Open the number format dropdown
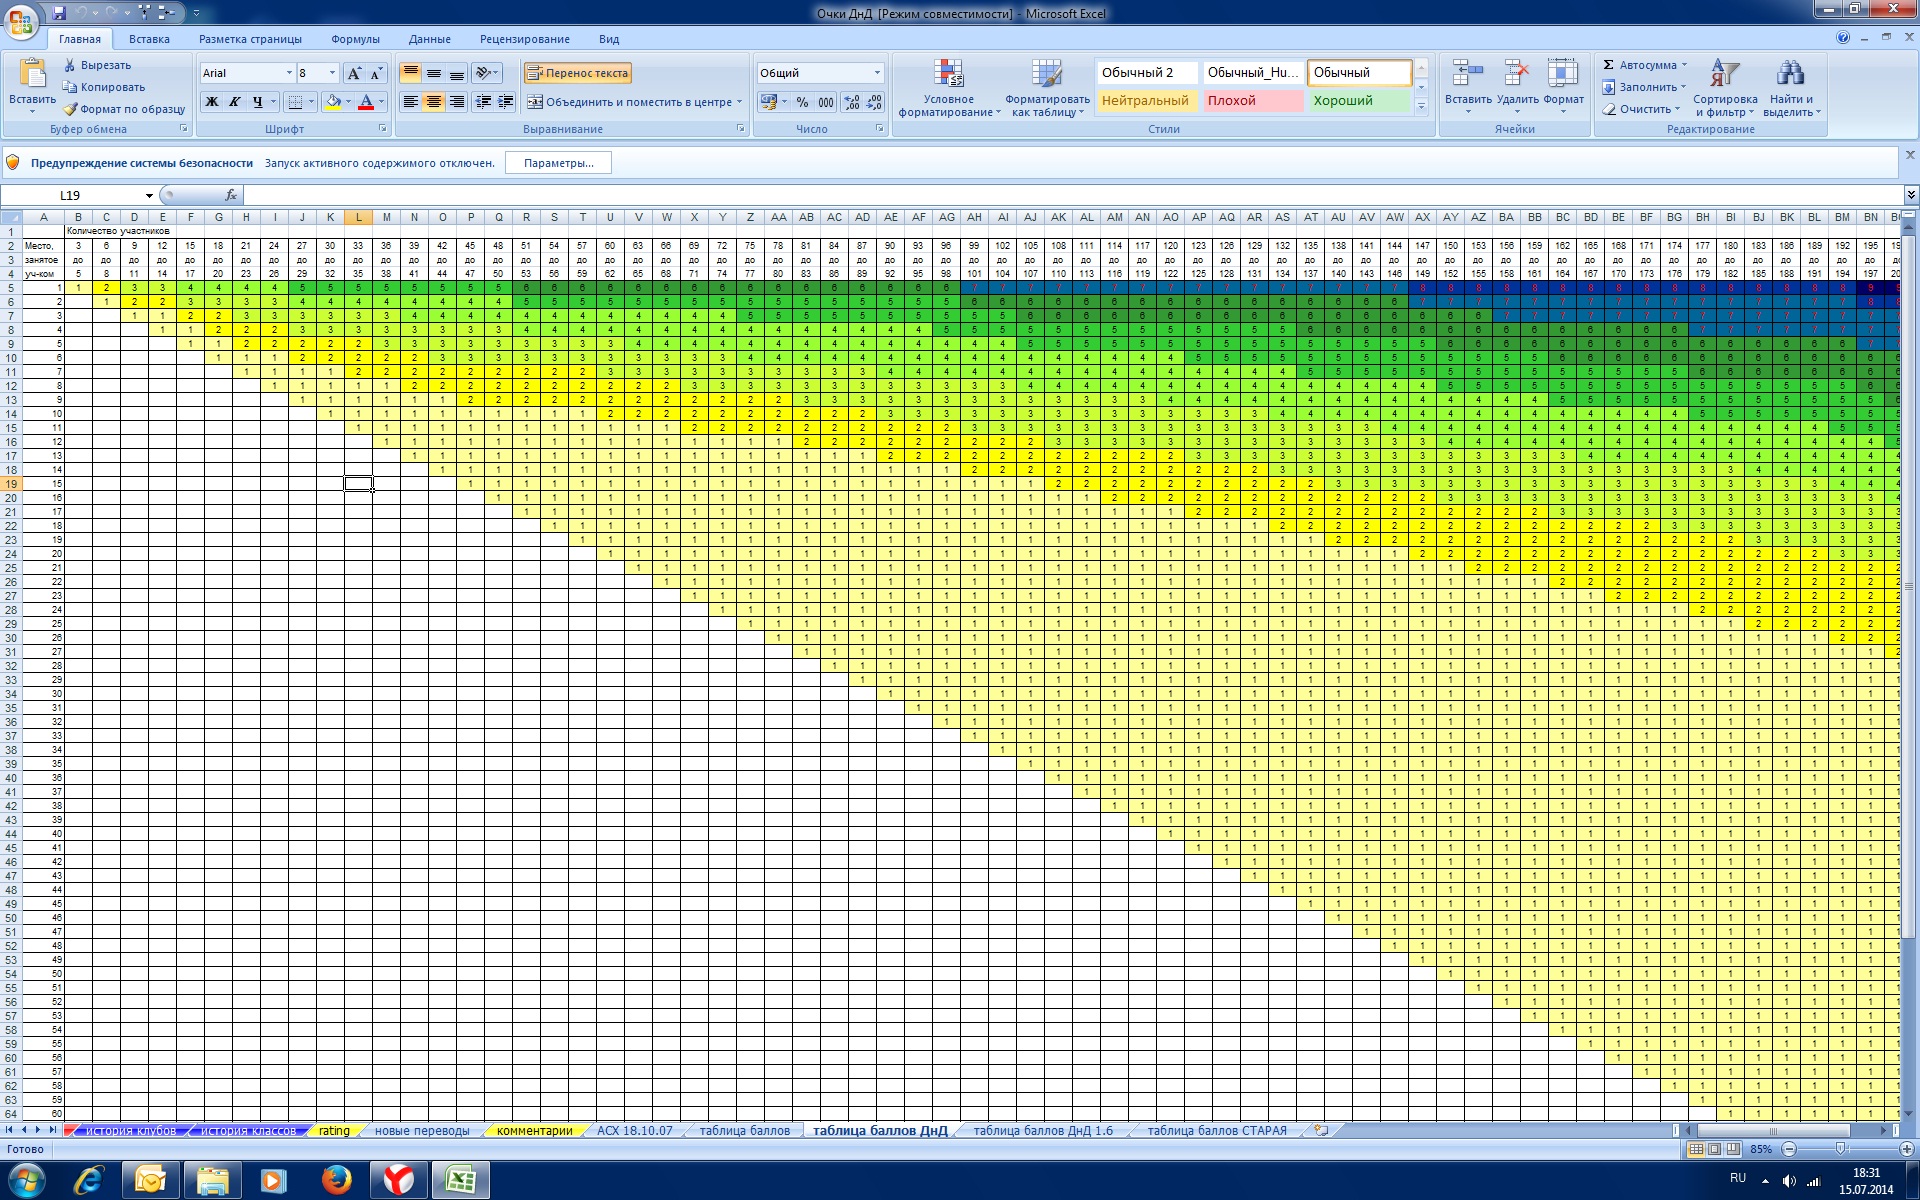The height and width of the screenshot is (1200, 1920). [877, 73]
